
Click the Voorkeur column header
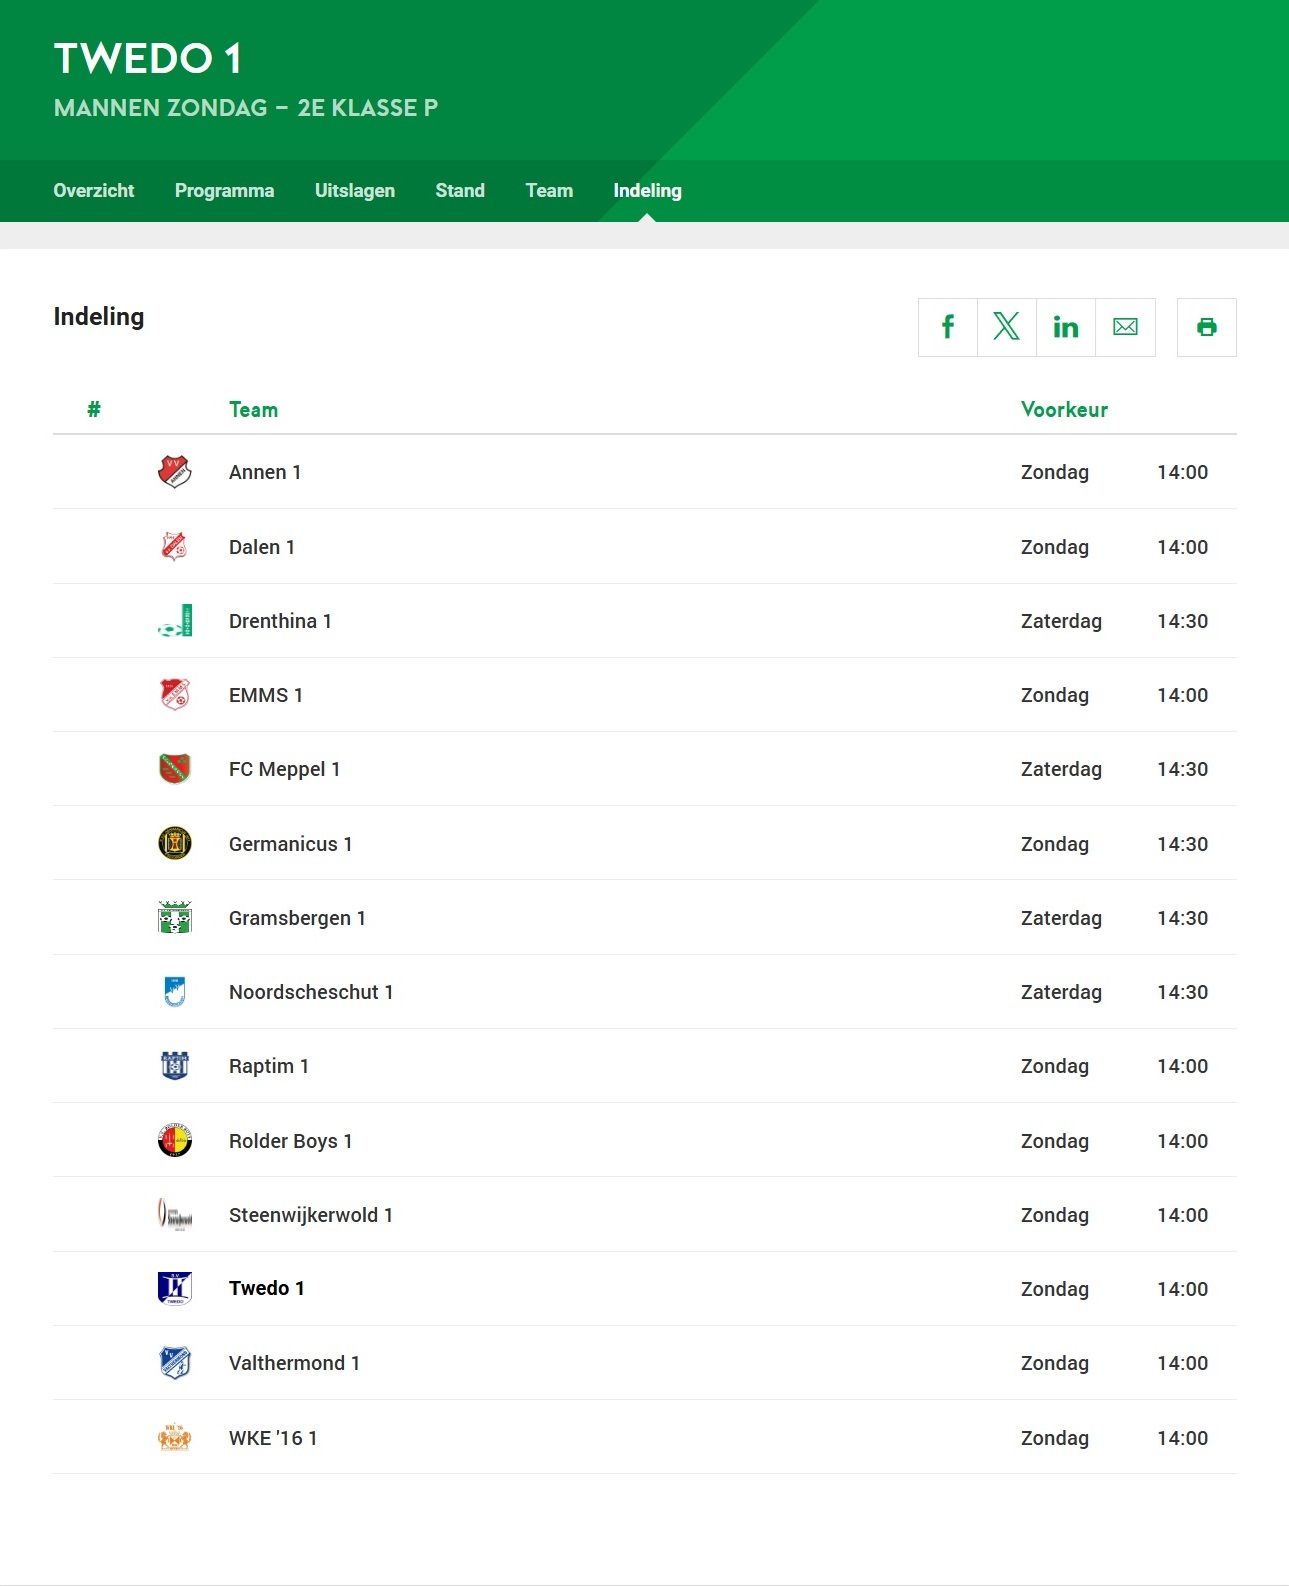click(1065, 409)
